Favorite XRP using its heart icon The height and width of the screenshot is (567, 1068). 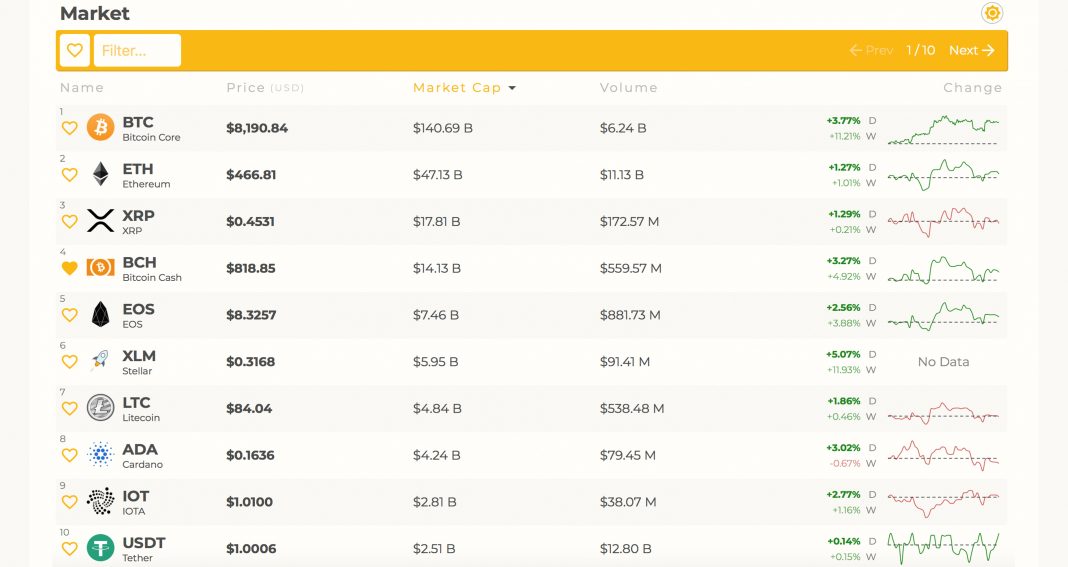[x=69, y=221]
